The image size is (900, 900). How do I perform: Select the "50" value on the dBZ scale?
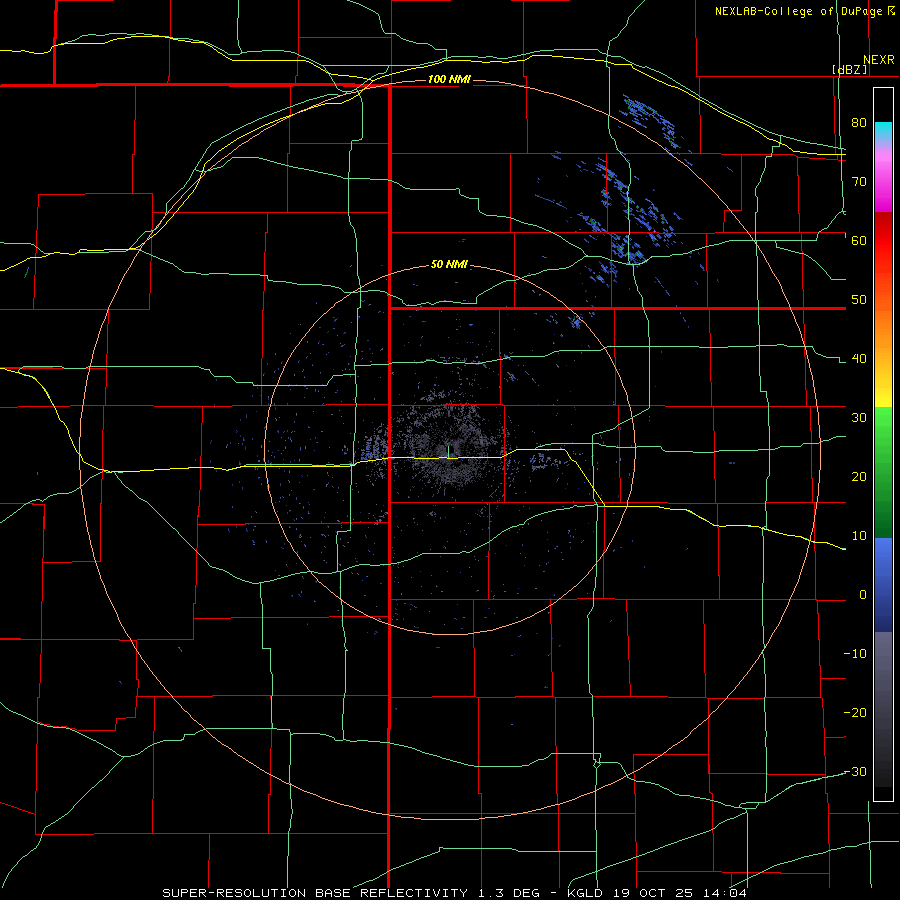859,300
